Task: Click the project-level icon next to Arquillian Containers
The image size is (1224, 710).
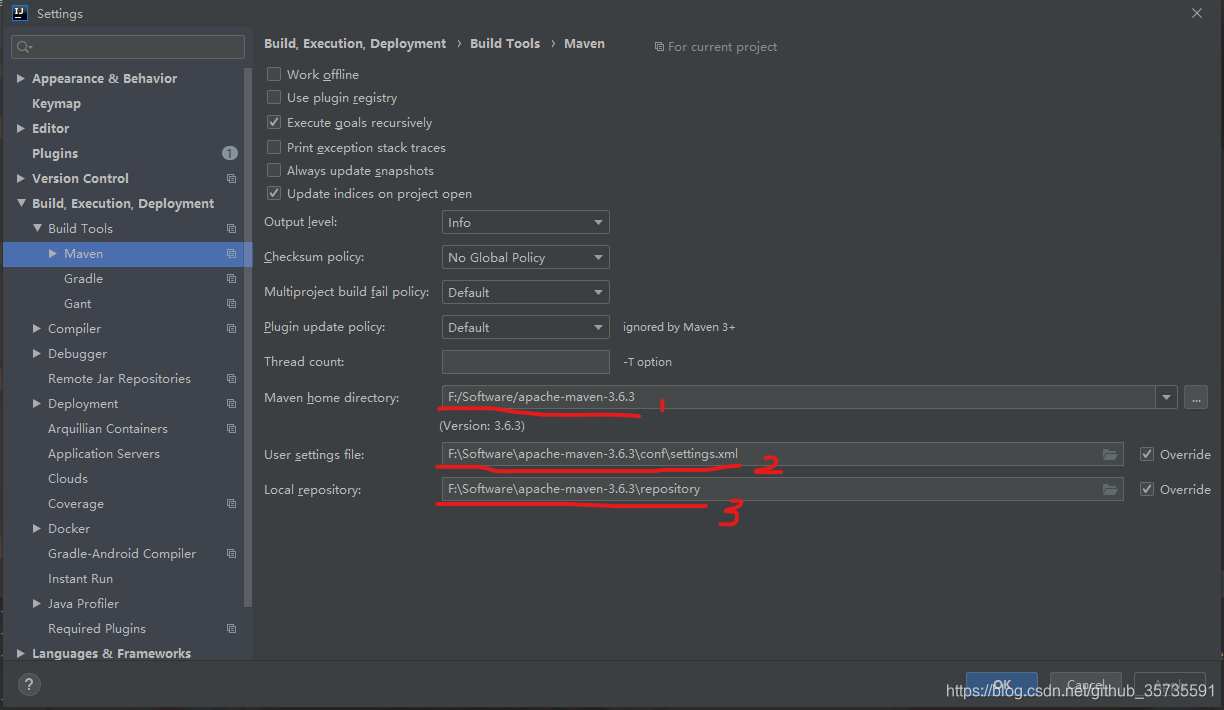Action: [231, 429]
